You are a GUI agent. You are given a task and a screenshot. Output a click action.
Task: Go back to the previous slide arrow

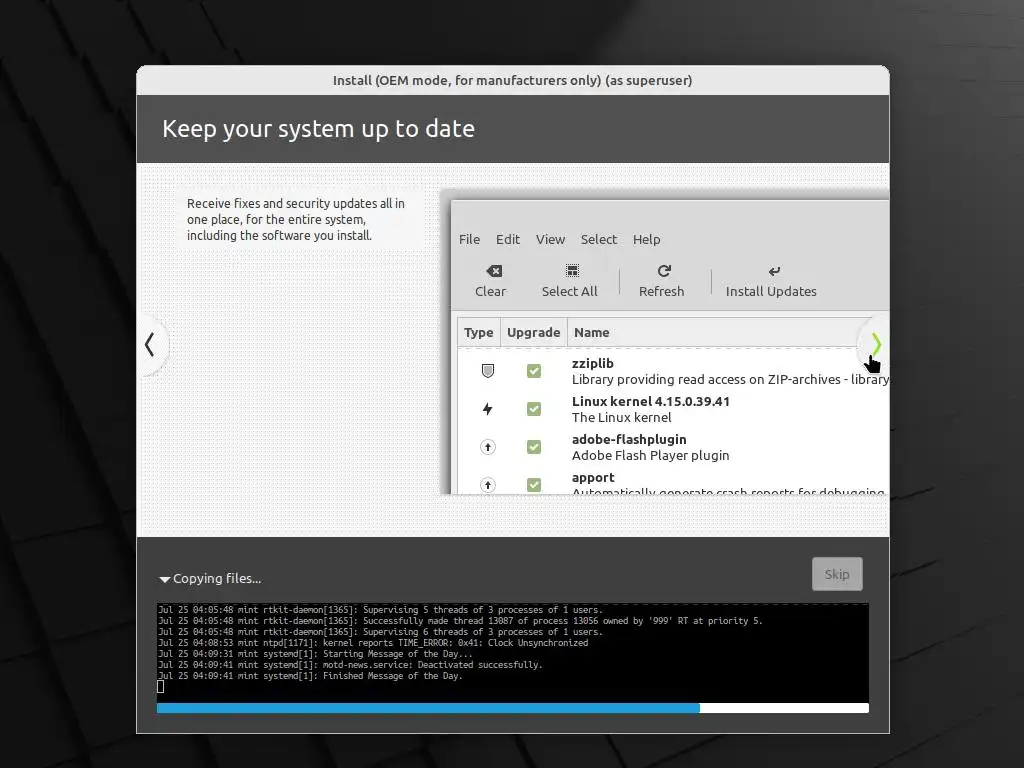(x=150, y=344)
